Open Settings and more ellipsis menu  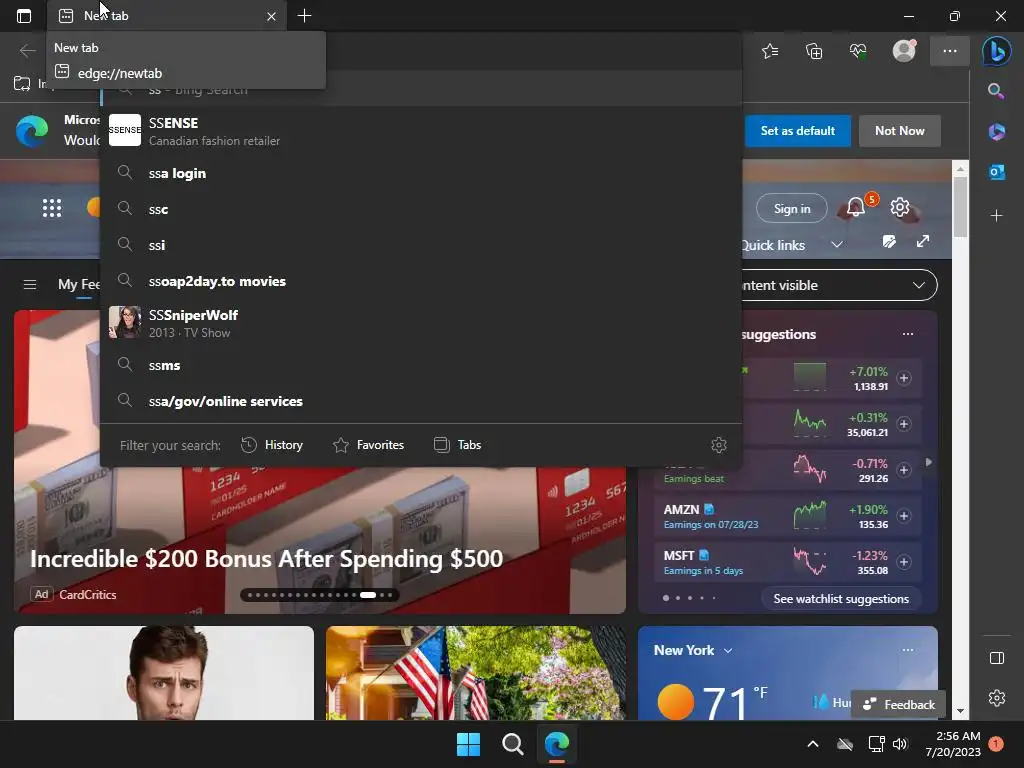(950, 51)
